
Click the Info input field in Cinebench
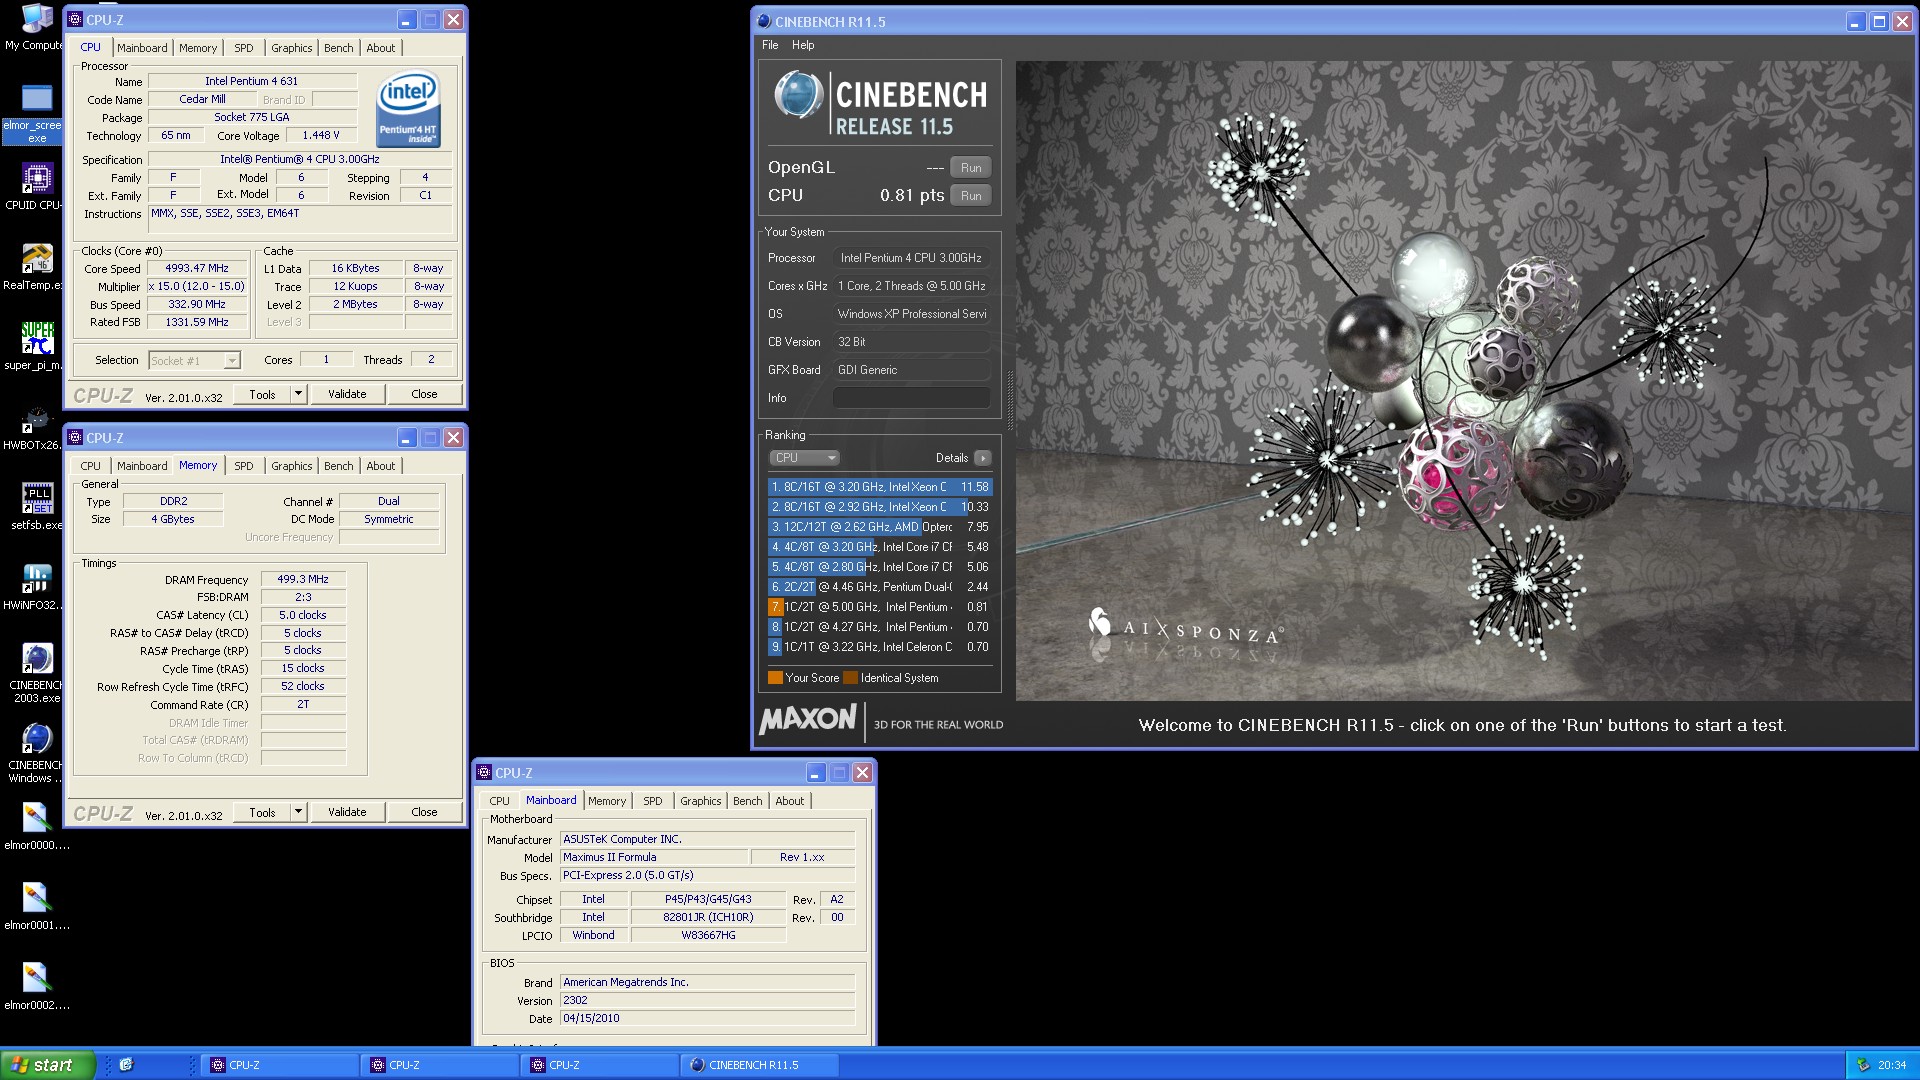point(911,398)
